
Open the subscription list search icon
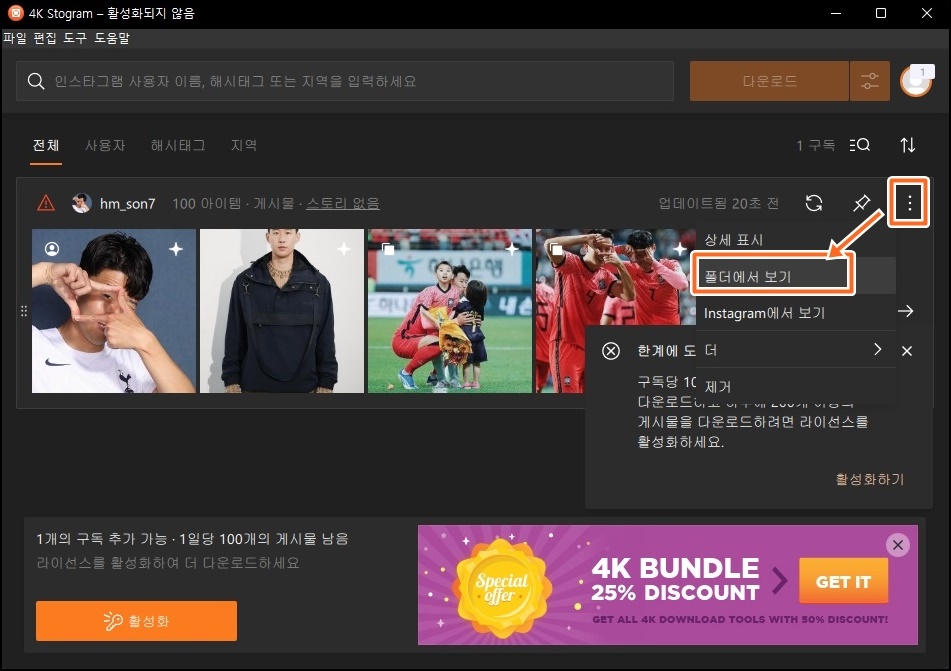tap(859, 145)
